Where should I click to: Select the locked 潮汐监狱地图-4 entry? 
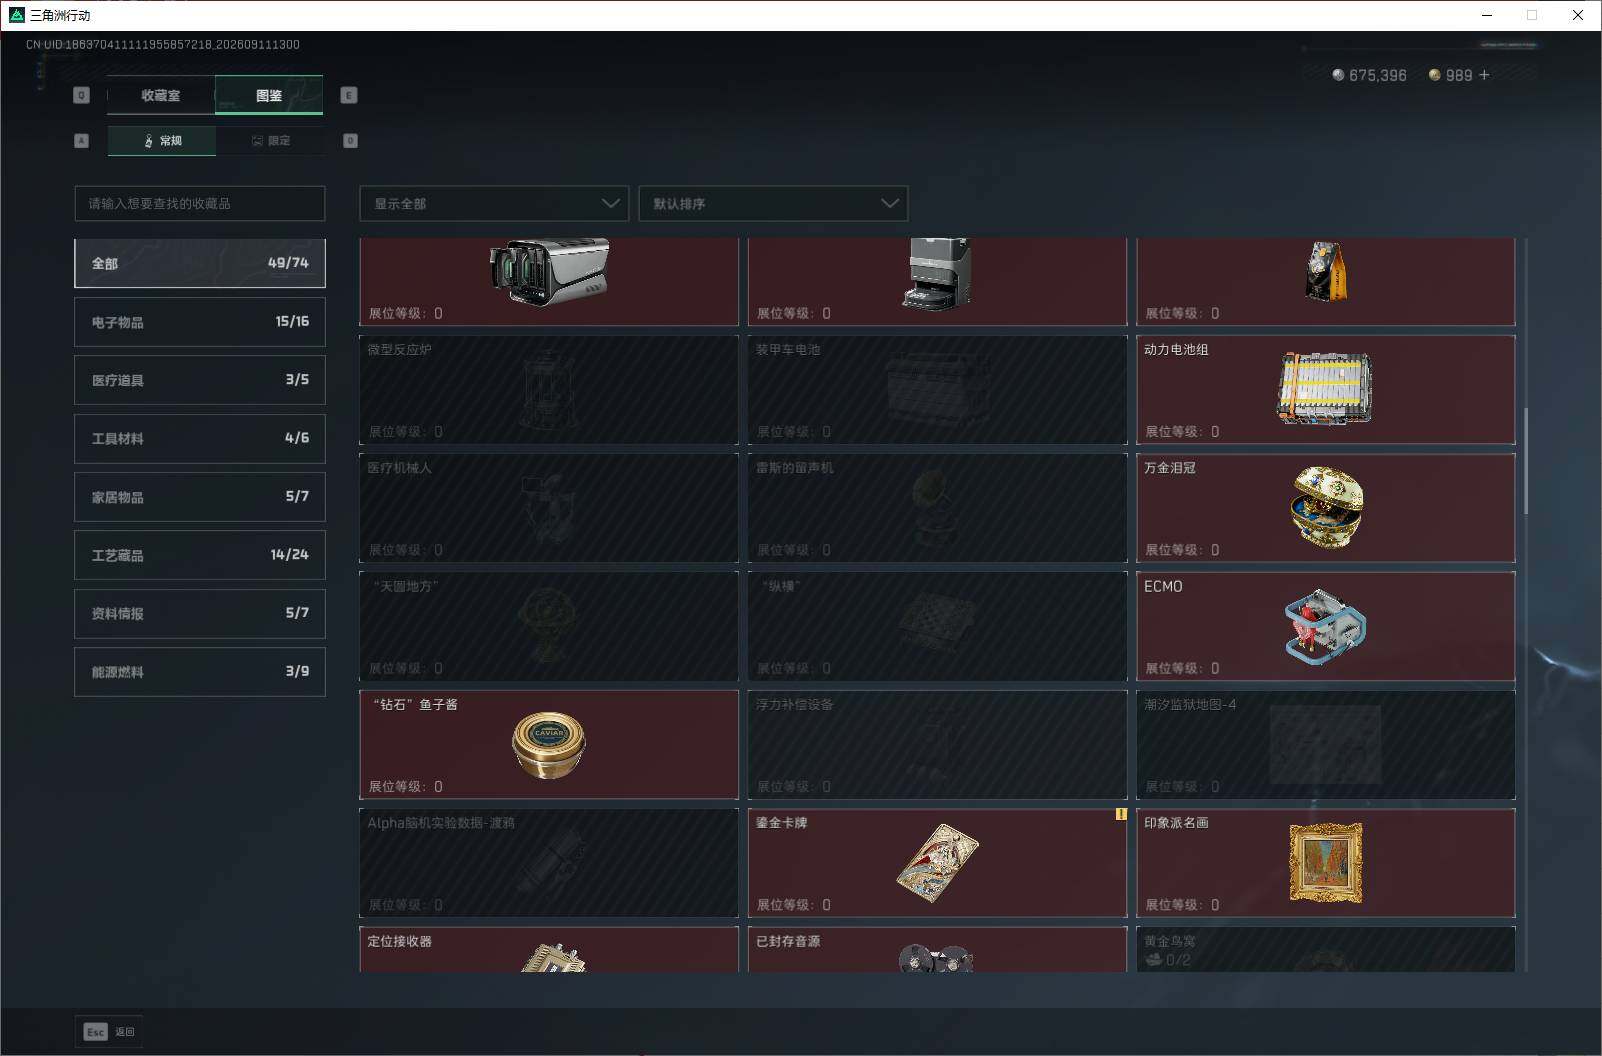coord(1325,744)
